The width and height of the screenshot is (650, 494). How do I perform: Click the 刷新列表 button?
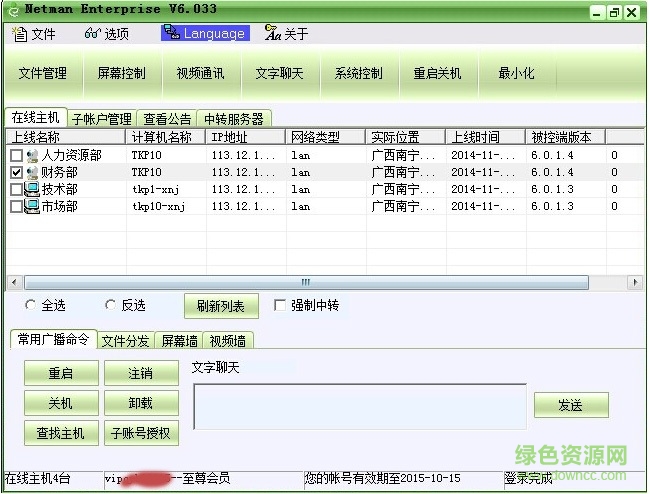click(221, 306)
